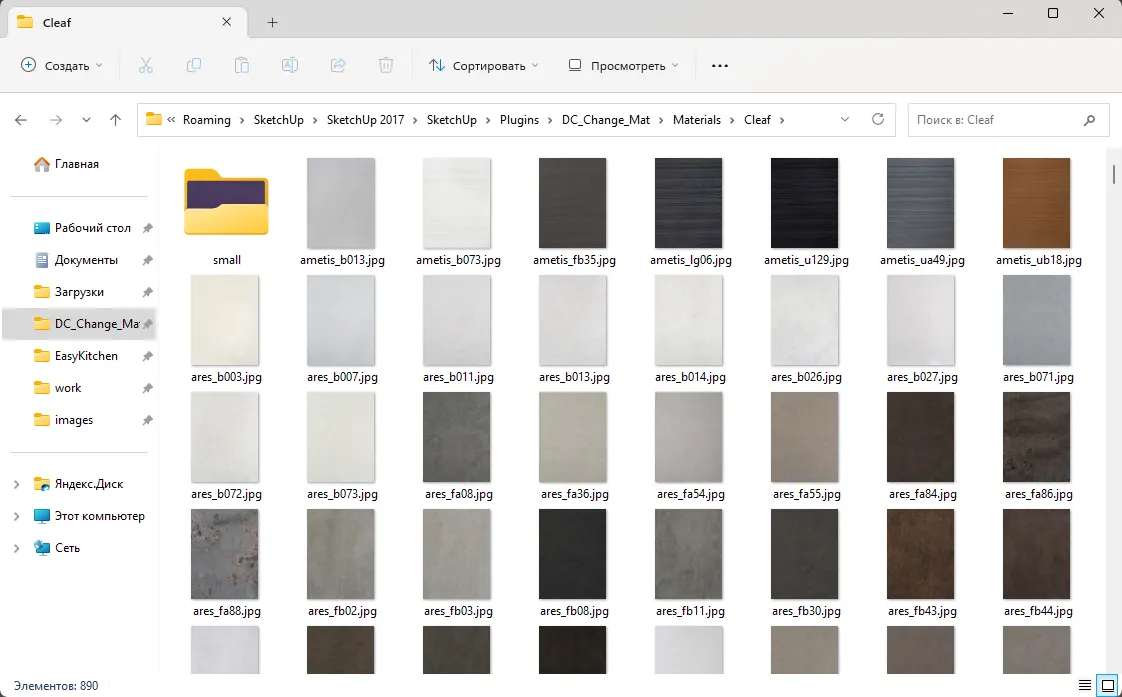This screenshot has width=1122, height=697.
Task: Switch to details list view in status bar
Action: click(1085, 686)
